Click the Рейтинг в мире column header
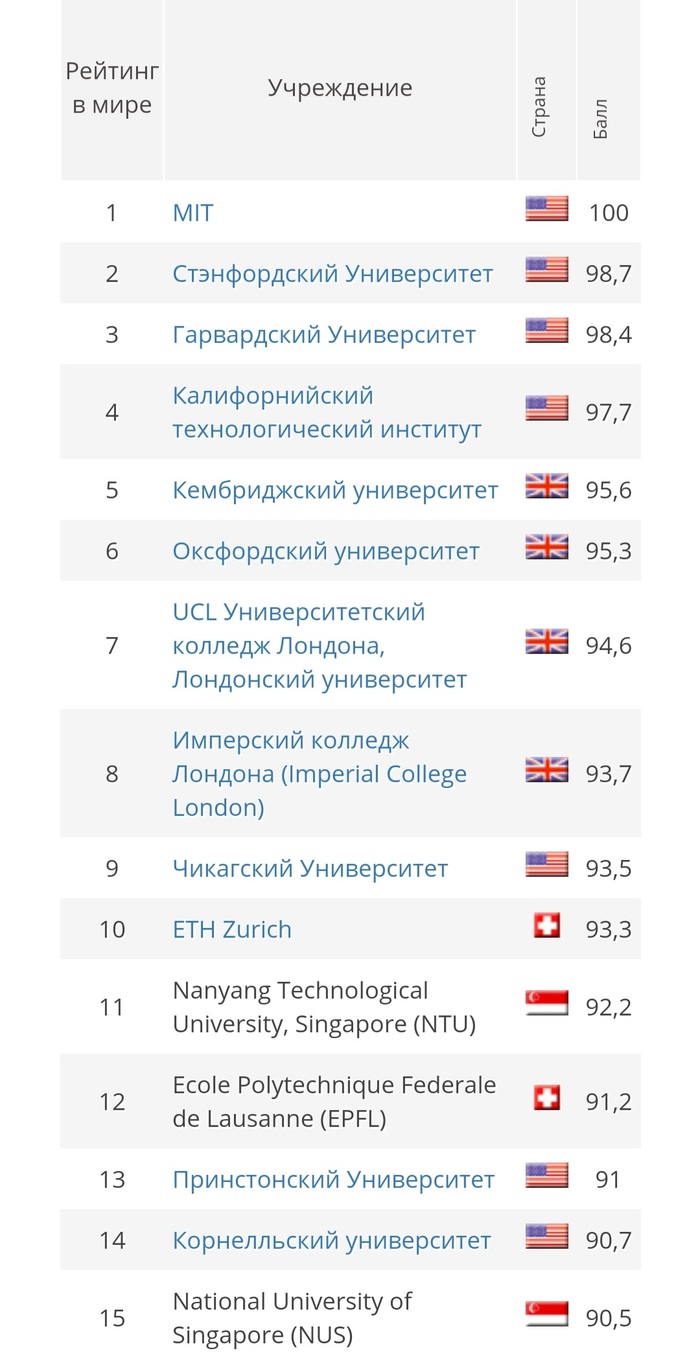This screenshot has width=700, height=1355. pyautogui.click(x=112, y=88)
